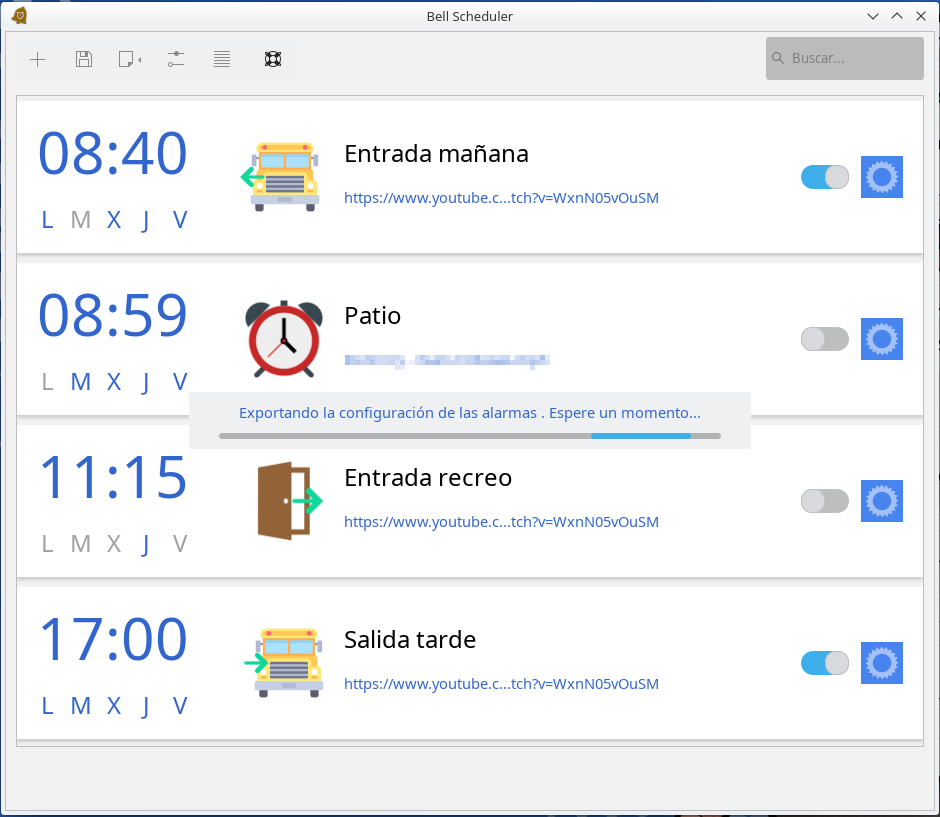Enable the Patio bell switch

pyautogui.click(x=824, y=339)
